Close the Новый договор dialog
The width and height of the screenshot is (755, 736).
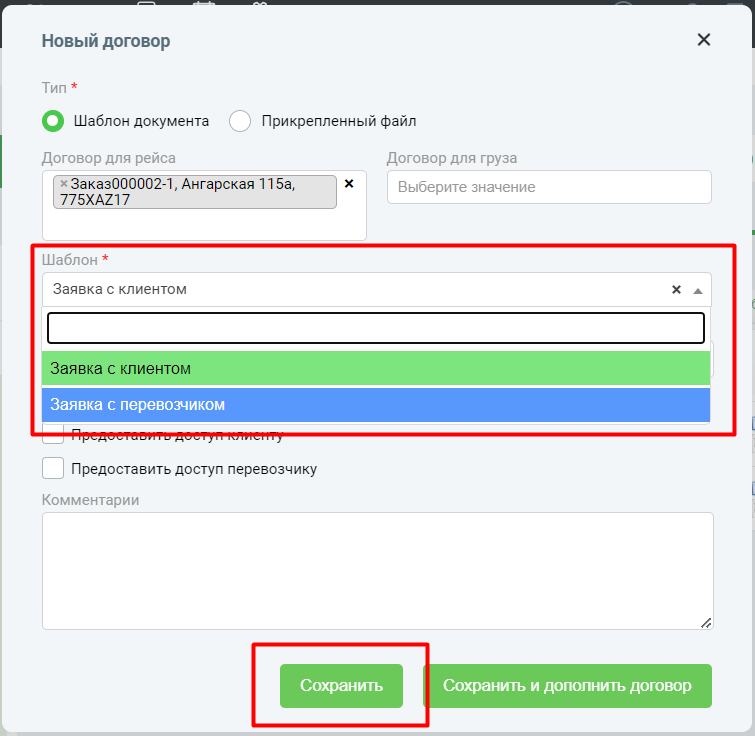703,40
